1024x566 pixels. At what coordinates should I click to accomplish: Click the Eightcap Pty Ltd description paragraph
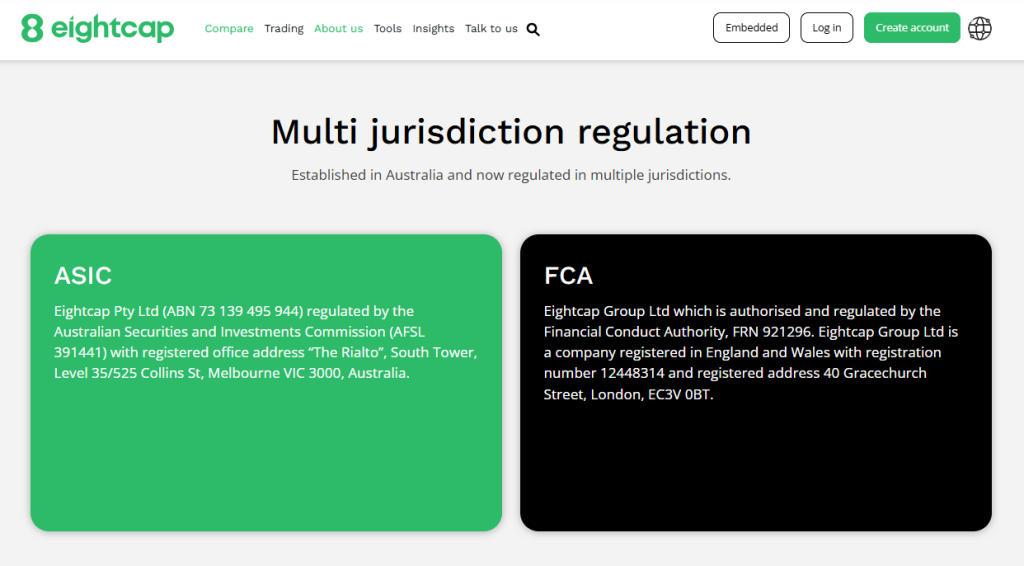[265, 342]
